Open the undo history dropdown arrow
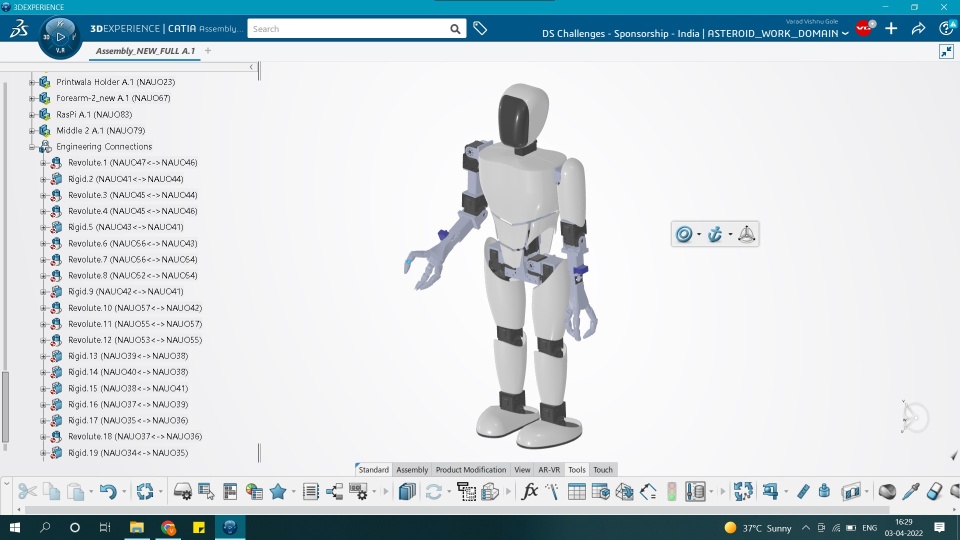 (123, 492)
